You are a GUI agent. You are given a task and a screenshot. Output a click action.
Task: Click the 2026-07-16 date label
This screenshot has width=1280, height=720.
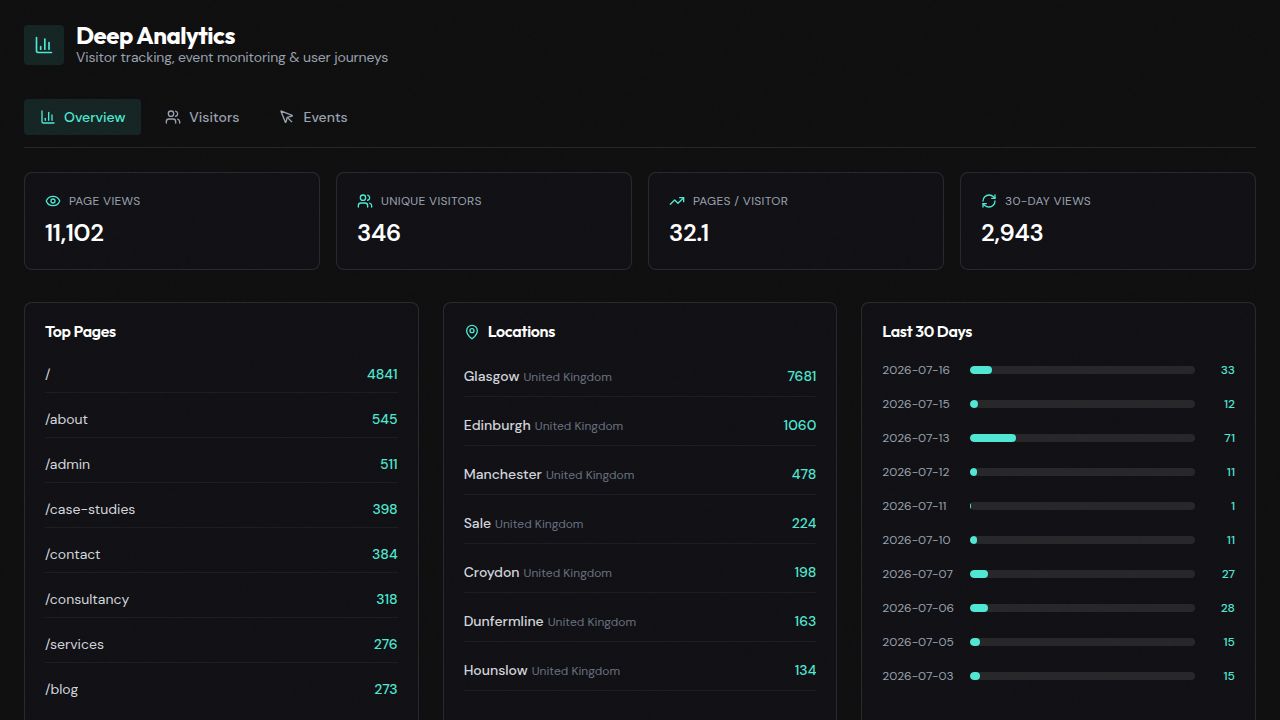(916, 370)
